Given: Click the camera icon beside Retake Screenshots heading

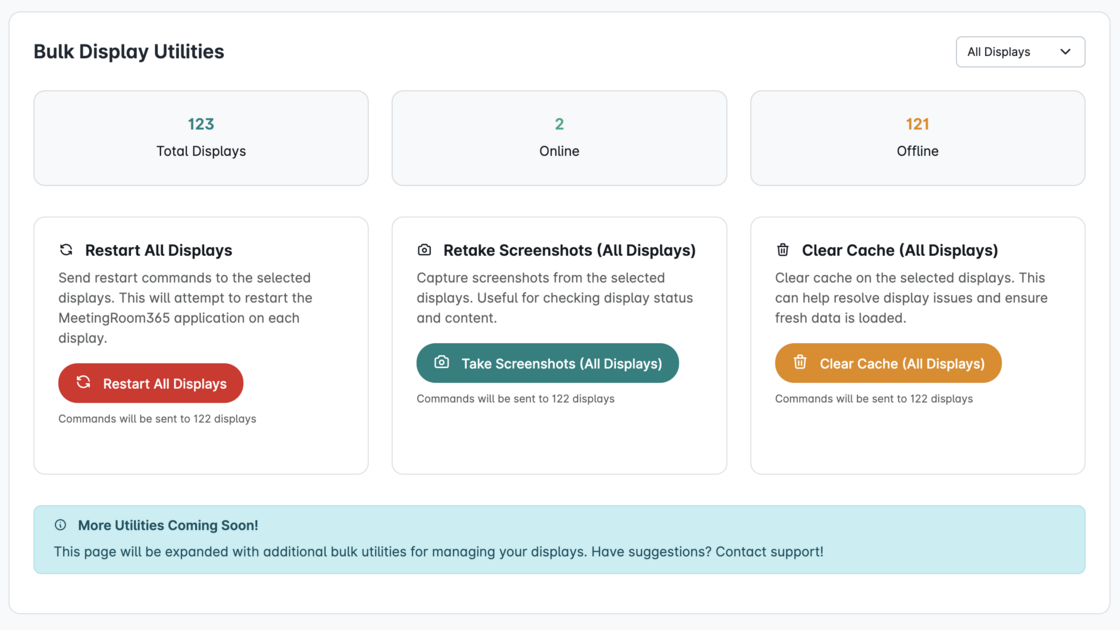Looking at the screenshot, I should click(x=424, y=250).
